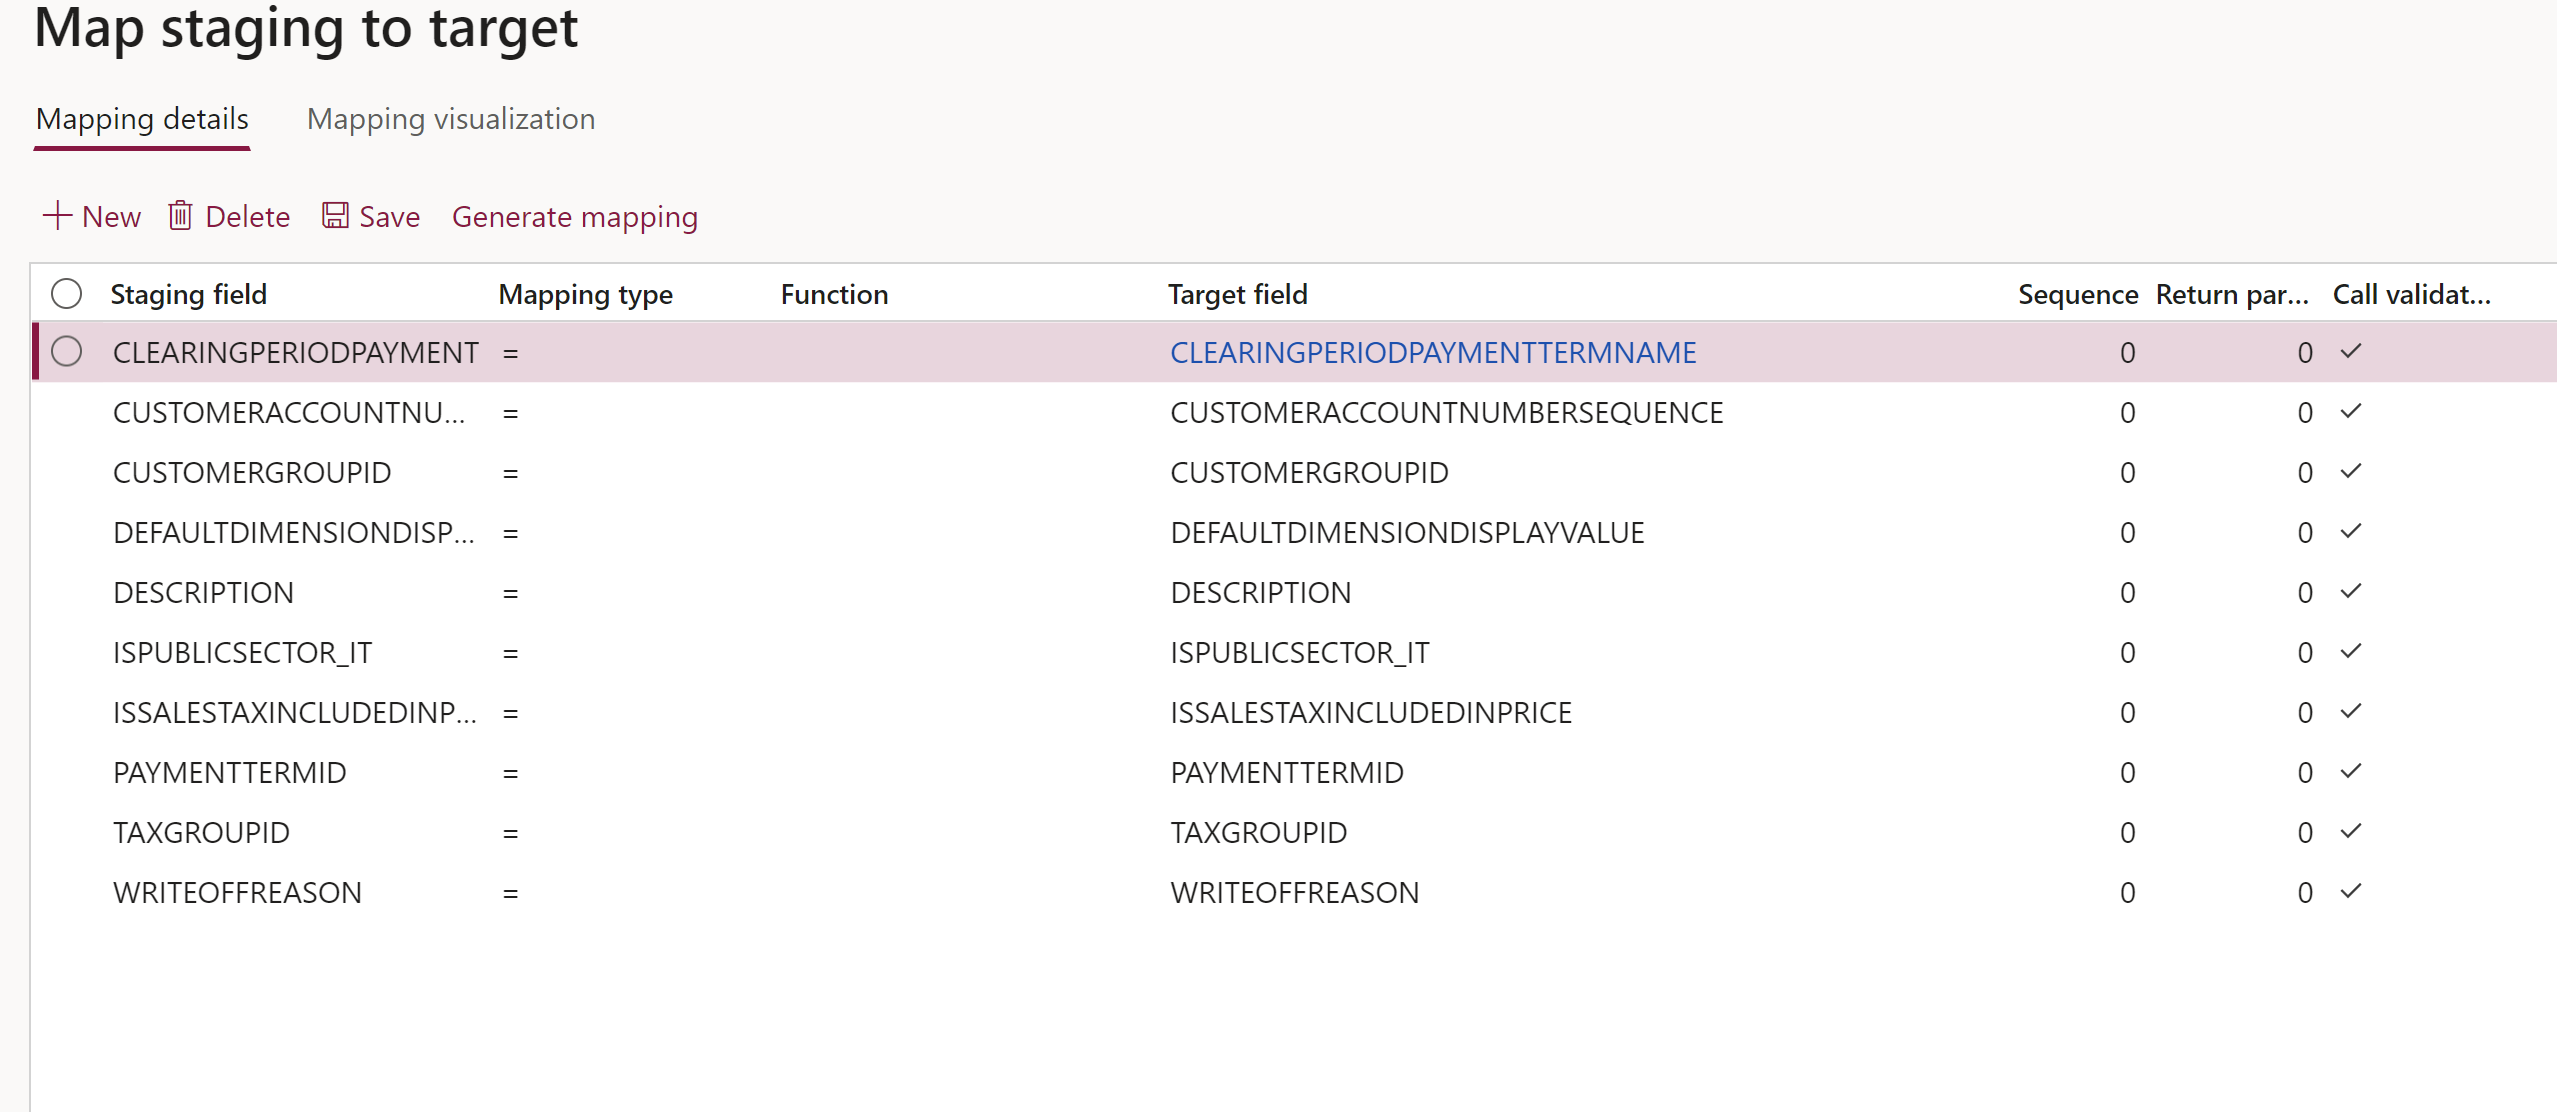
Task: Switch to Mapping visualization tab
Action: (x=450, y=119)
